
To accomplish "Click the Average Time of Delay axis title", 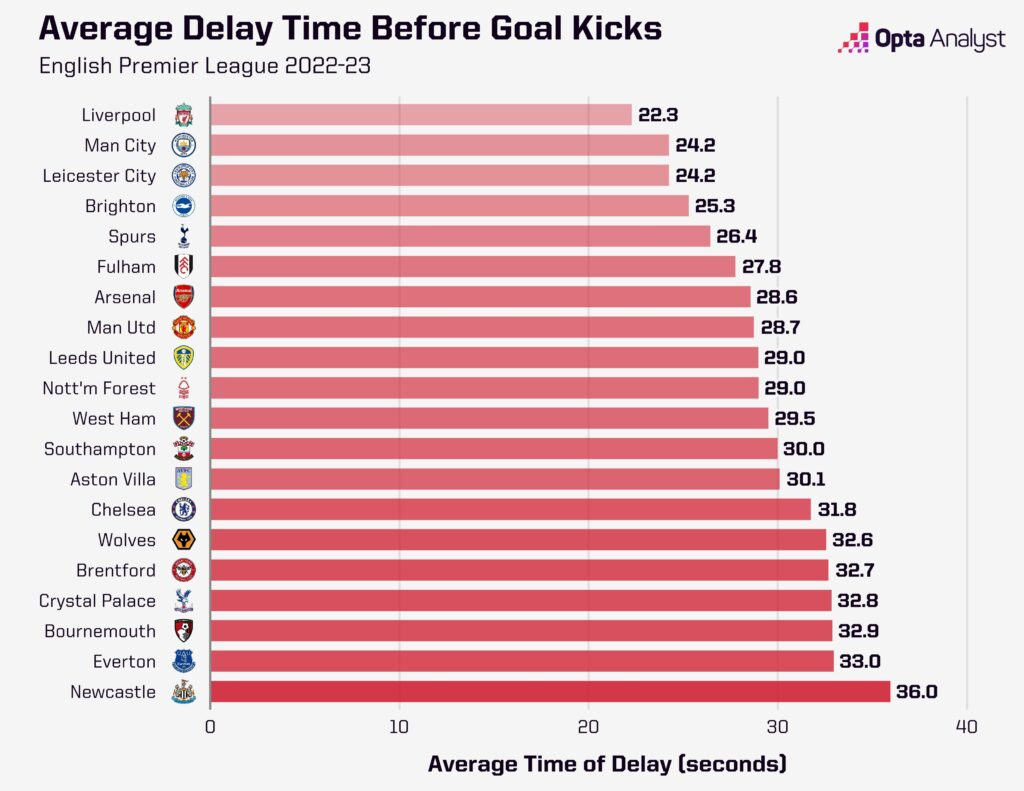I will pos(607,764).
